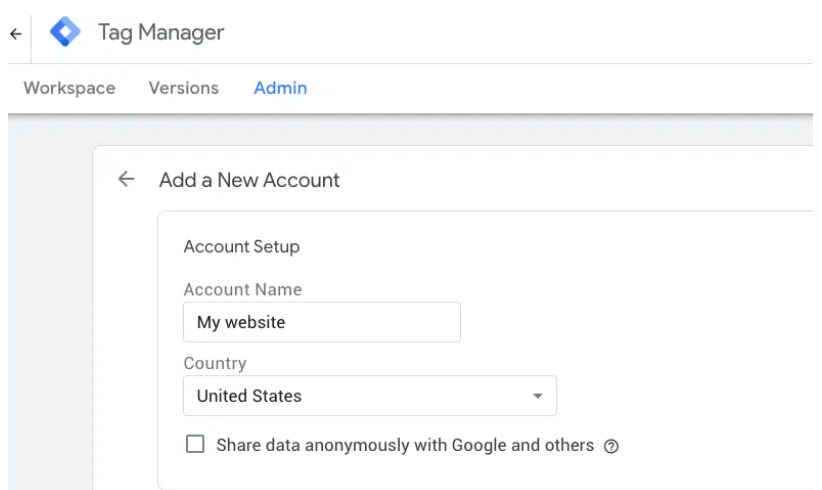Click the Account Name field label
This screenshot has height=490, width=822.
pyautogui.click(x=242, y=289)
